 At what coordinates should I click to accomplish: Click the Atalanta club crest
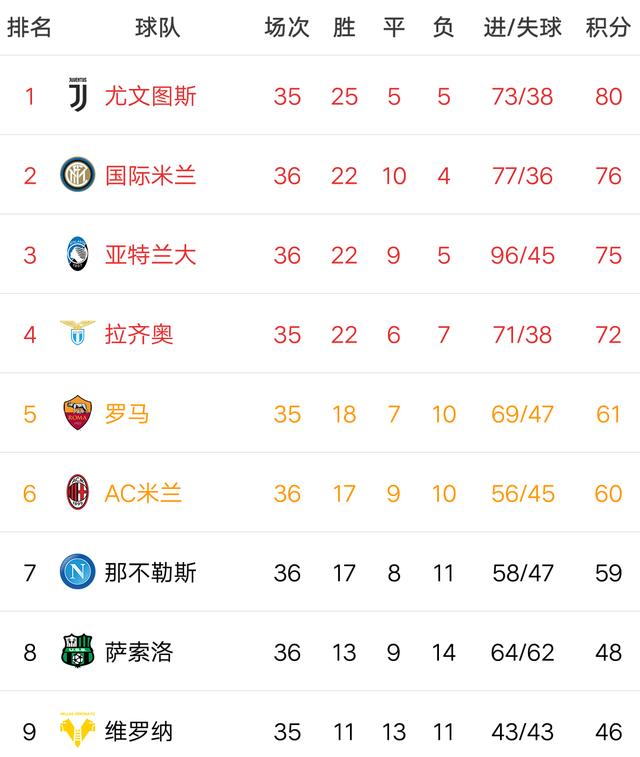coord(77,254)
